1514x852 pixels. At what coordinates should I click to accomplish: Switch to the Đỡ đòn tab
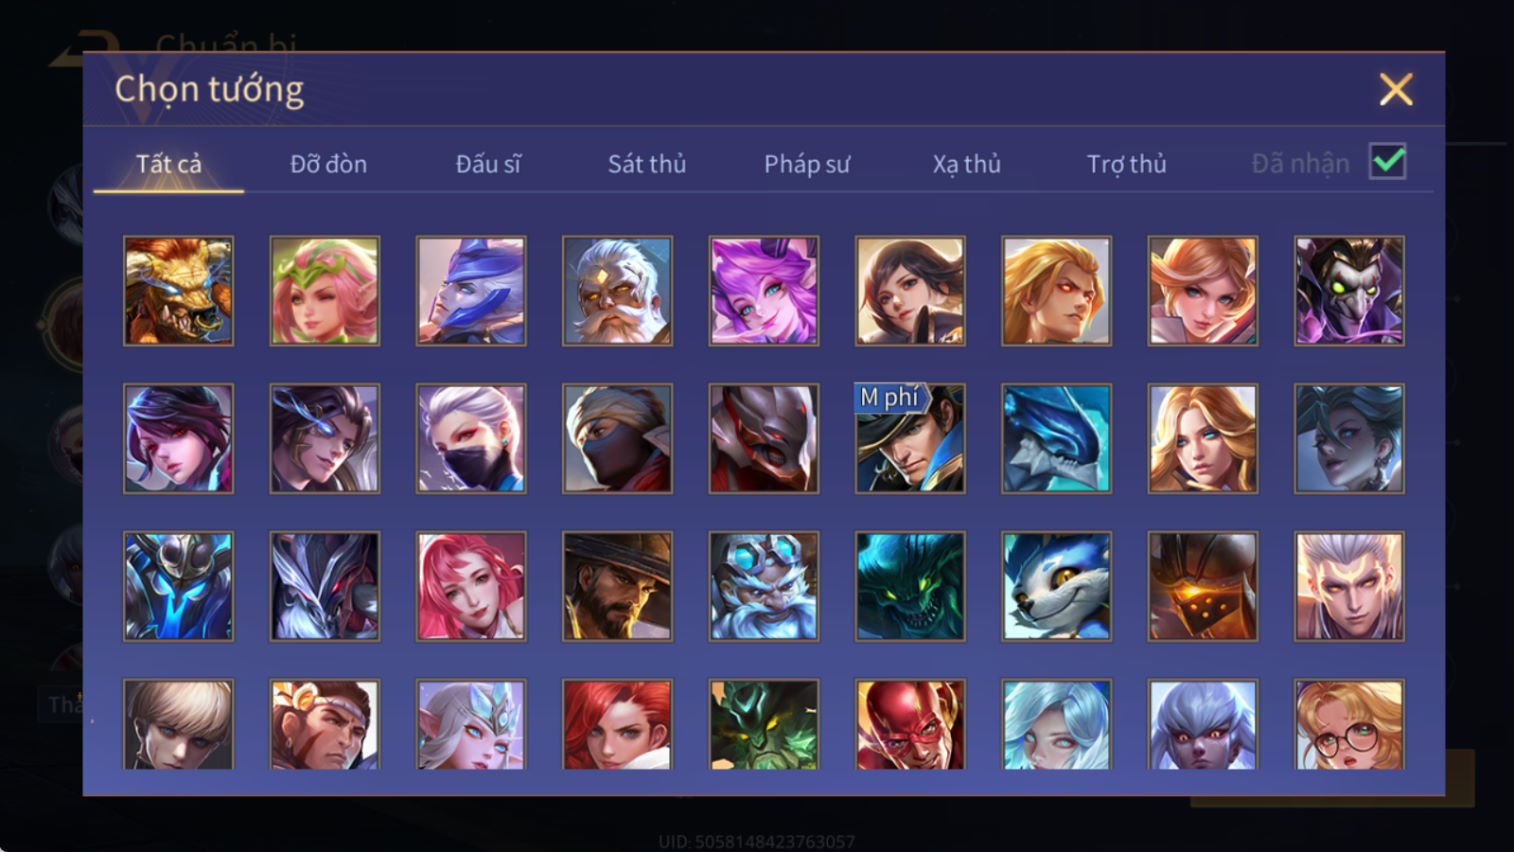coord(328,164)
